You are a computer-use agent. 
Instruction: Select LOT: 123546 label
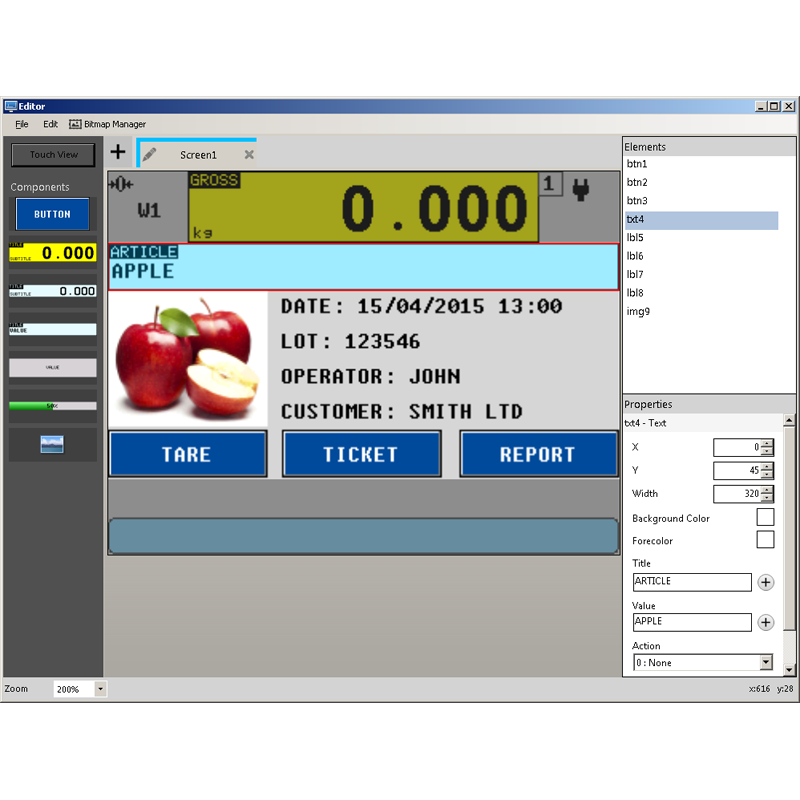click(x=351, y=341)
